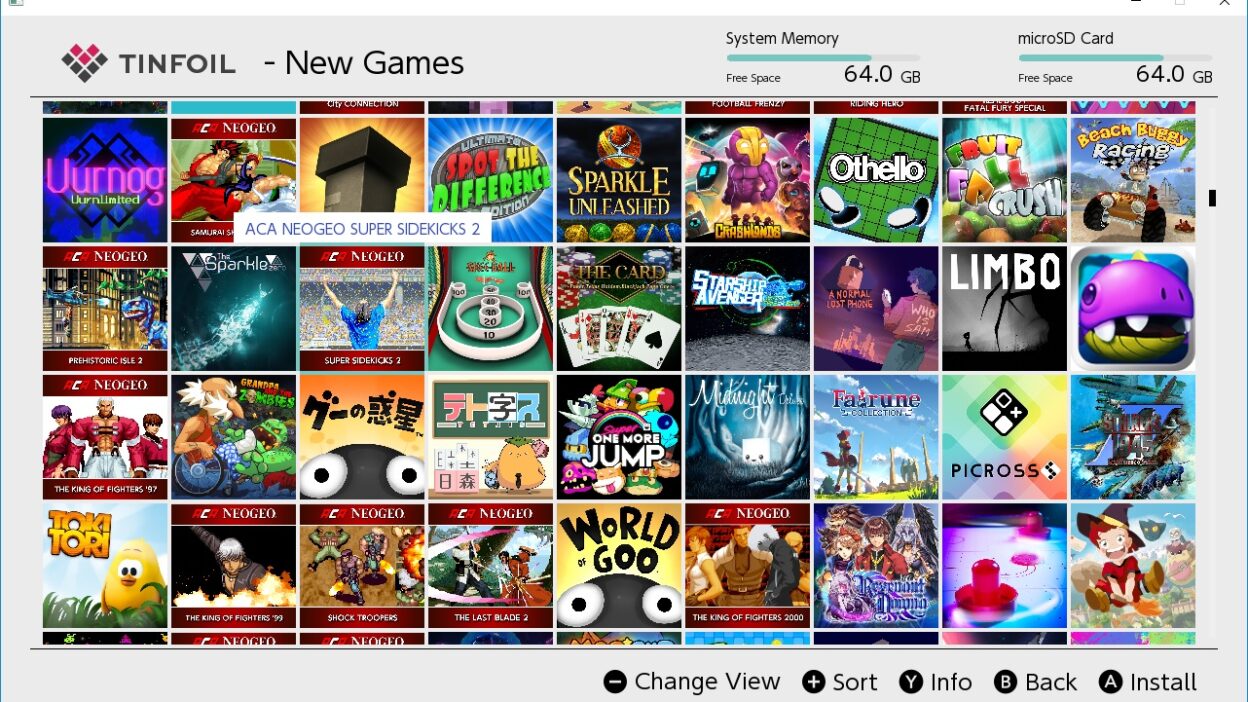Open Spot the Difference game icon
The height and width of the screenshot is (702, 1248).
pyautogui.click(x=490, y=180)
